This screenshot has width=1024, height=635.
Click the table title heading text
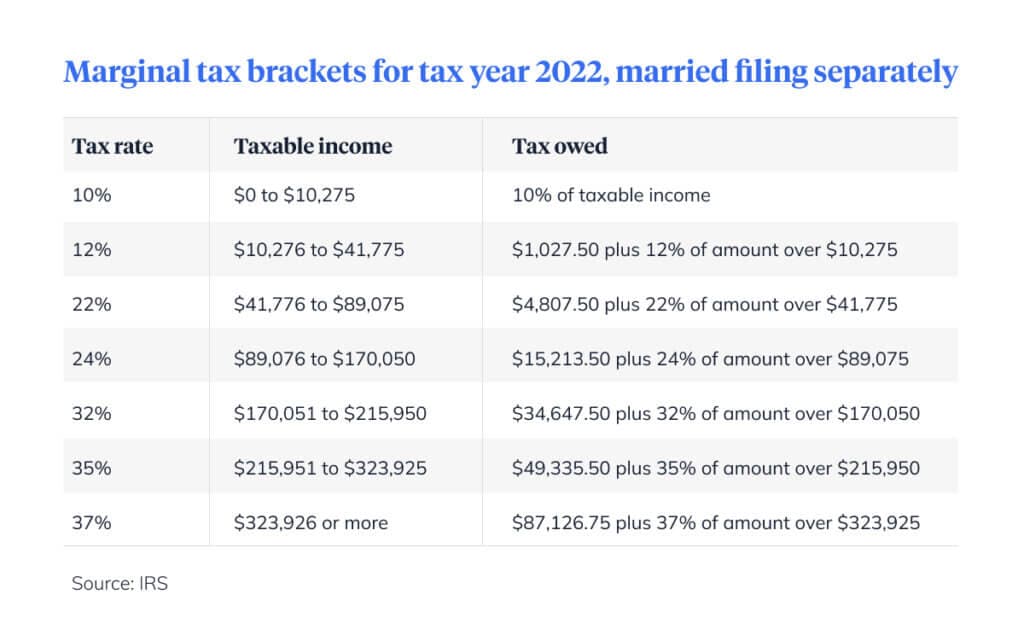click(511, 72)
